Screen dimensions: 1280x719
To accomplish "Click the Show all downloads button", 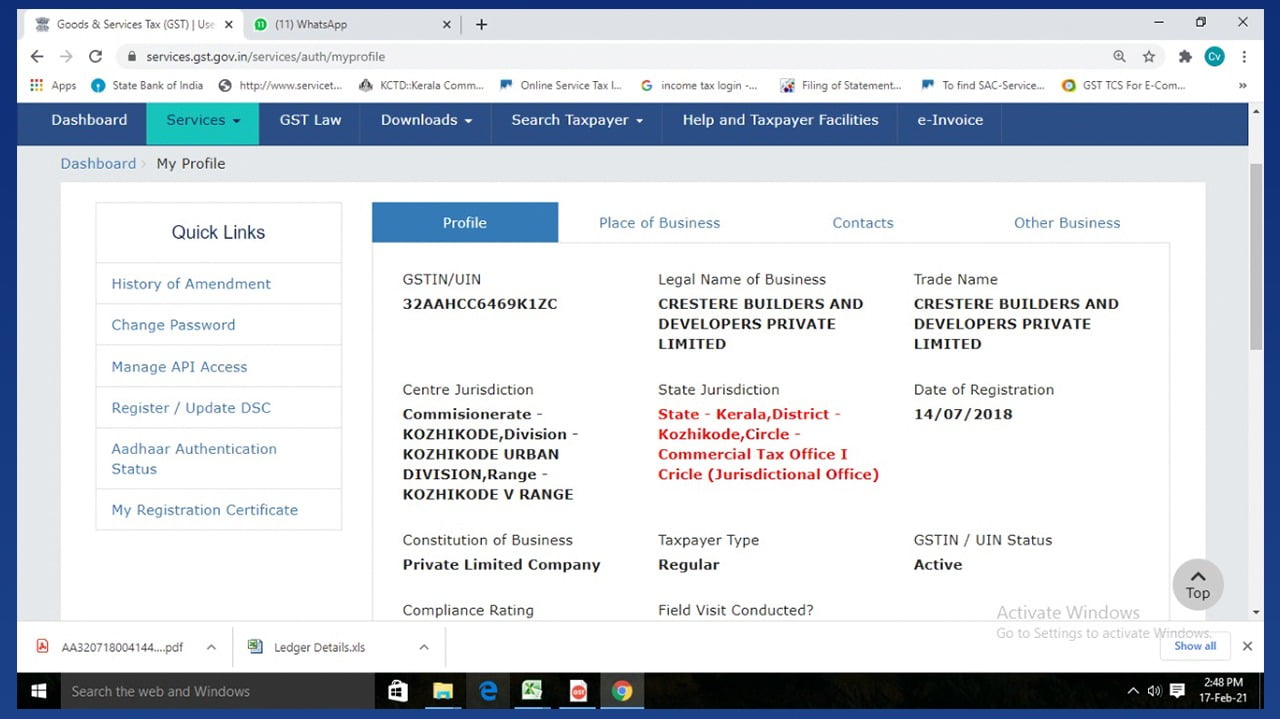I will 1195,646.
